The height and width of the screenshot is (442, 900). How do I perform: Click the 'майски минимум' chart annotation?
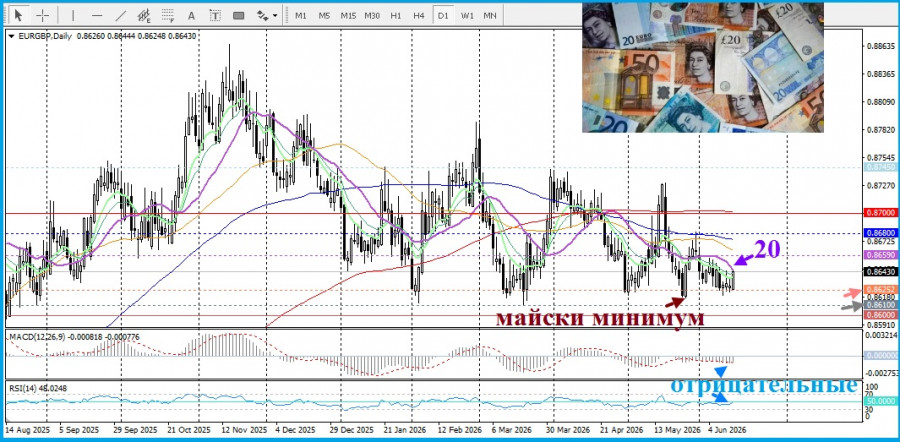click(x=599, y=317)
